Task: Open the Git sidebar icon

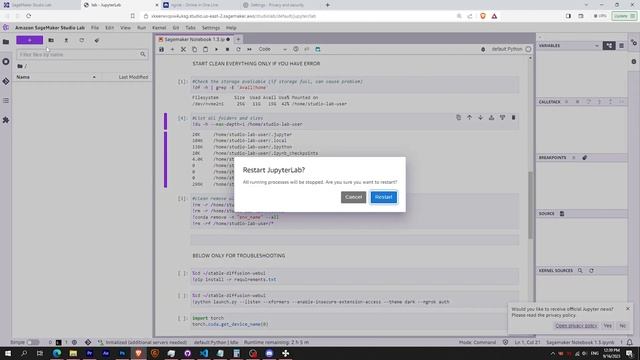Action: click(x=6, y=81)
